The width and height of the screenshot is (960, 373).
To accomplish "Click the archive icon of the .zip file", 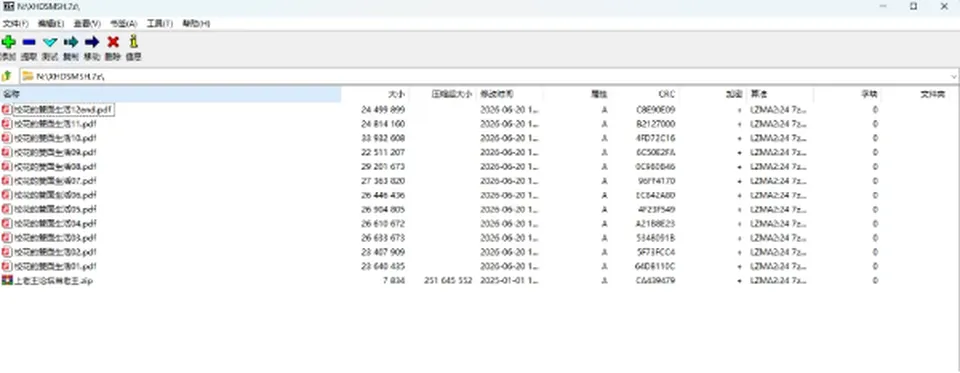I will coord(7,281).
